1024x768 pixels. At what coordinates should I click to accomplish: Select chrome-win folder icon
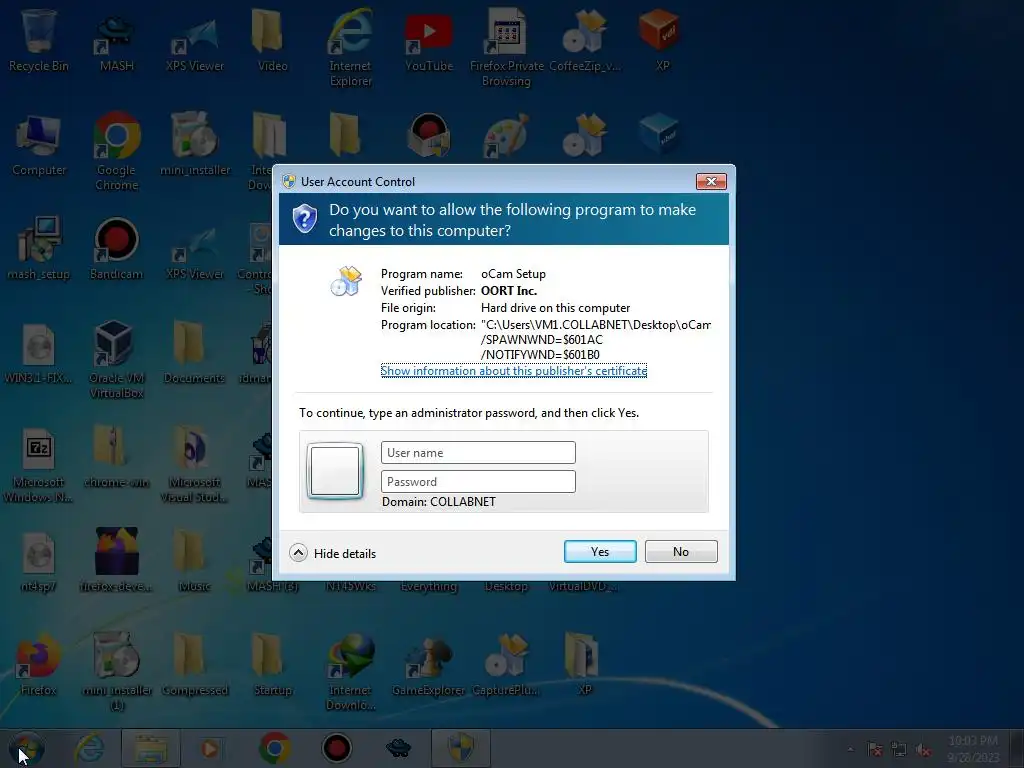point(116,457)
